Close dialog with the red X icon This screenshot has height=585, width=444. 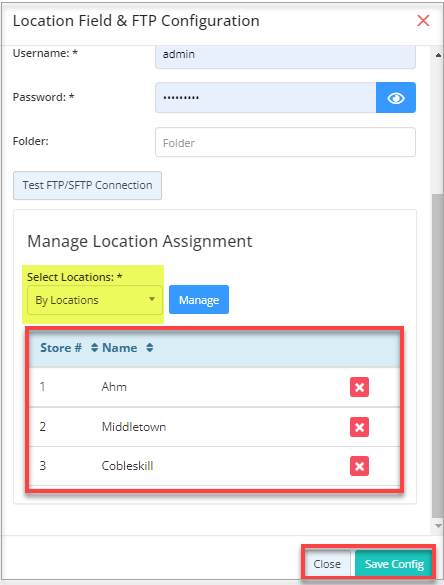click(423, 21)
